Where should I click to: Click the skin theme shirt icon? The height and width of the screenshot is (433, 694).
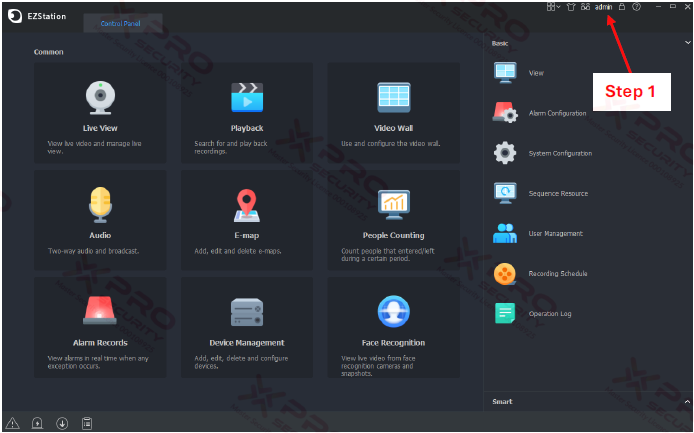570,7
